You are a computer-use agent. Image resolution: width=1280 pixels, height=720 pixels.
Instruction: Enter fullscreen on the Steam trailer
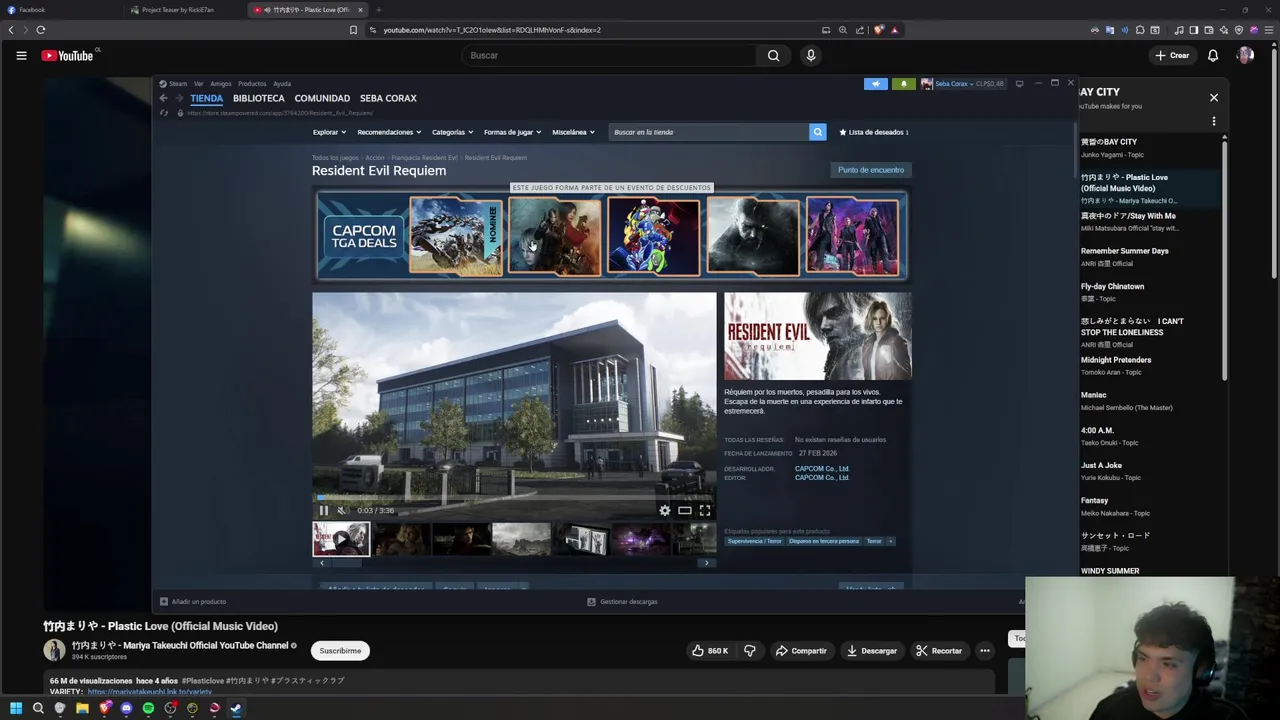tap(705, 511)
